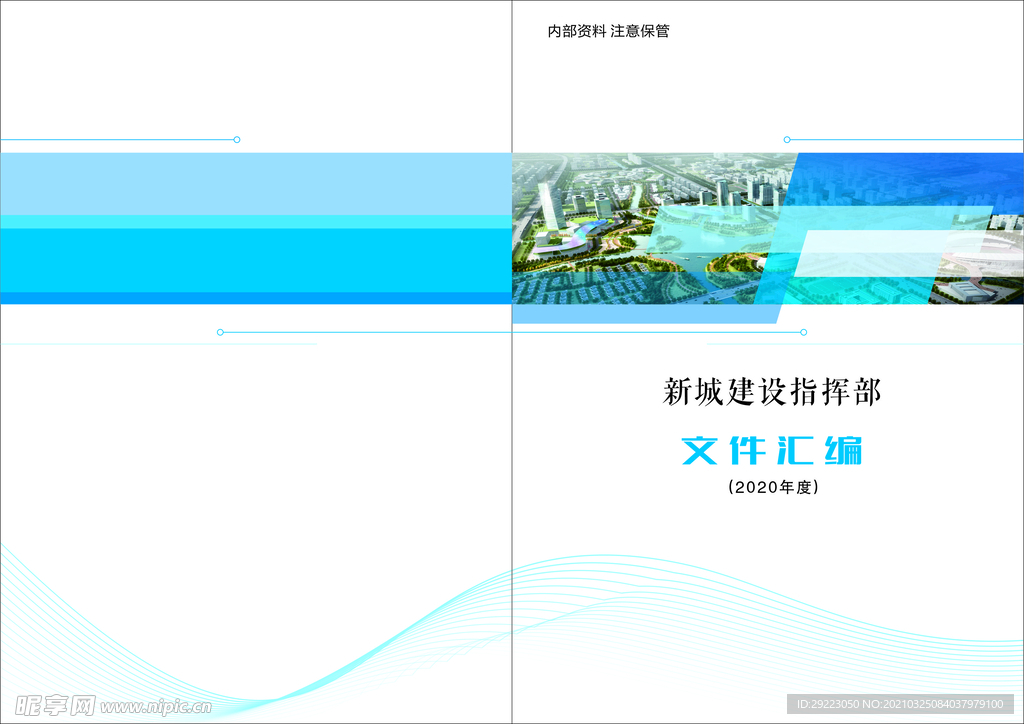Click the text '(2020年度)'
The width and height of the screenshot is (1024, 724).
pyautogui.click(x=773, y=487)
